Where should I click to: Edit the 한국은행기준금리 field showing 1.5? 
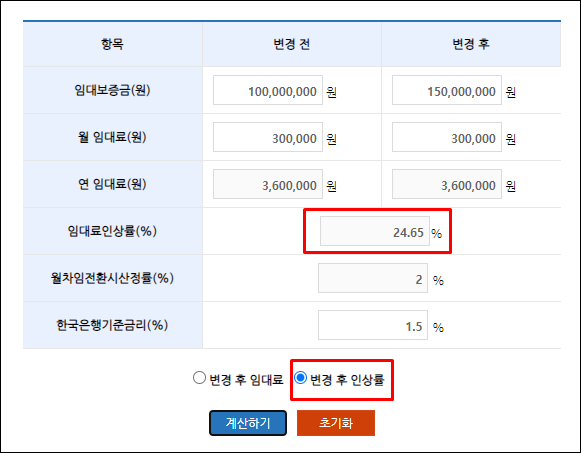click(x=373, y=325)
